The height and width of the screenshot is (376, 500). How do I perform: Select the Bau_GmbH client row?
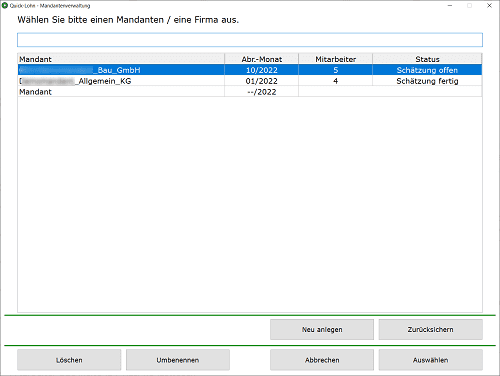(250, 70)
